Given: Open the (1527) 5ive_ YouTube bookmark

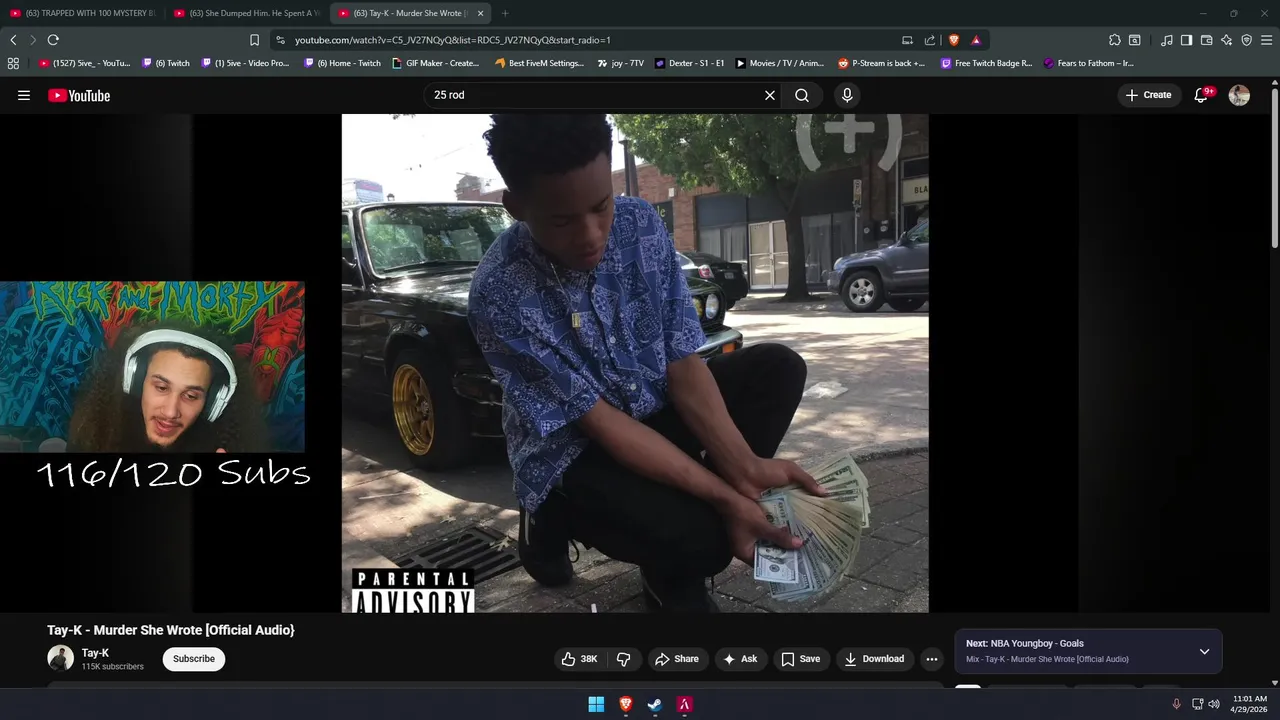Looking at the screenshot, I should pyautogui.click(x=85, y=63).
